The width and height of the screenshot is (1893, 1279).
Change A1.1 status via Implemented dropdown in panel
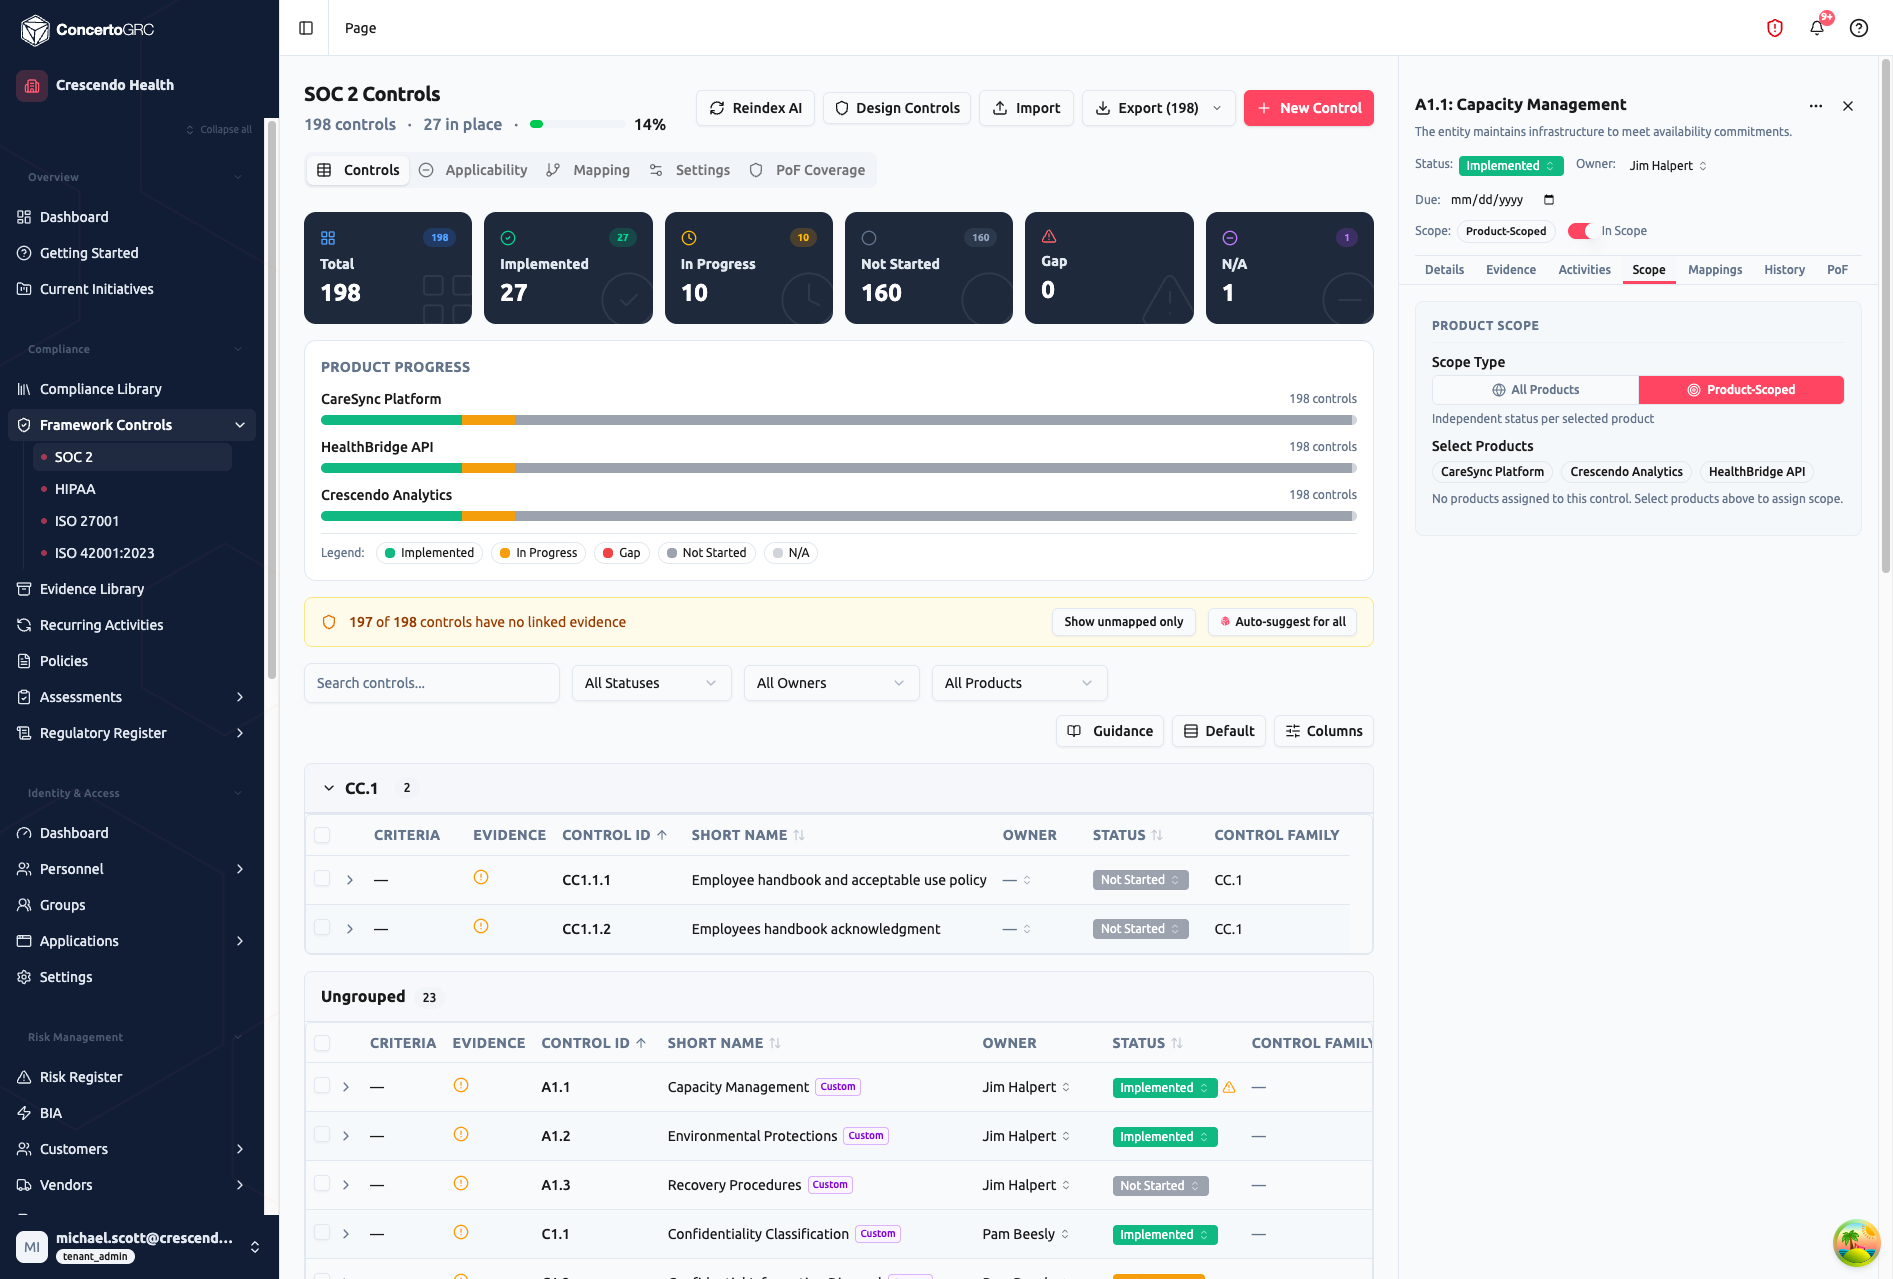point(1510,166)
